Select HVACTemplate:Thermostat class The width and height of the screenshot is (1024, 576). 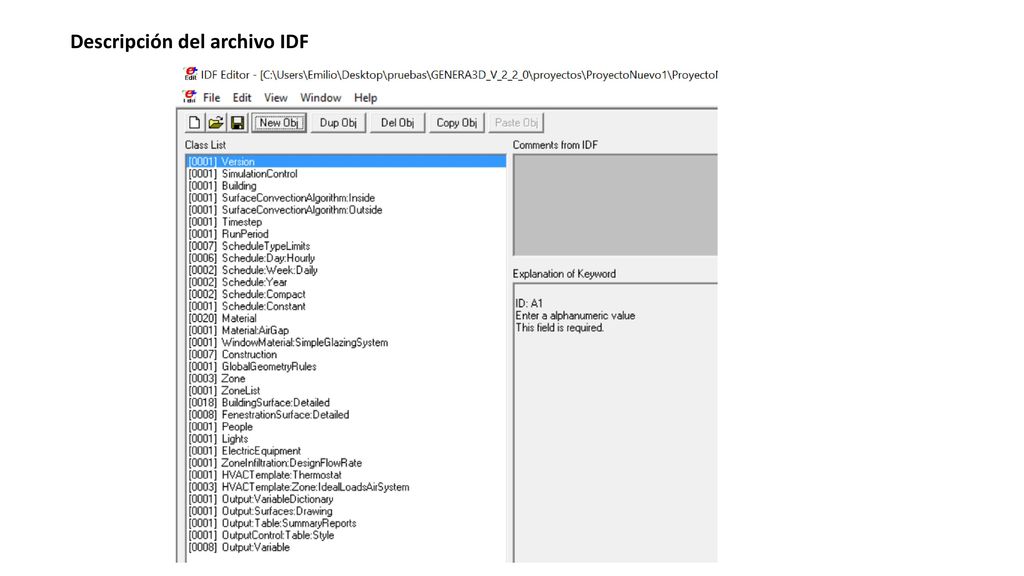pyautogui.click(x=346, y=475)
